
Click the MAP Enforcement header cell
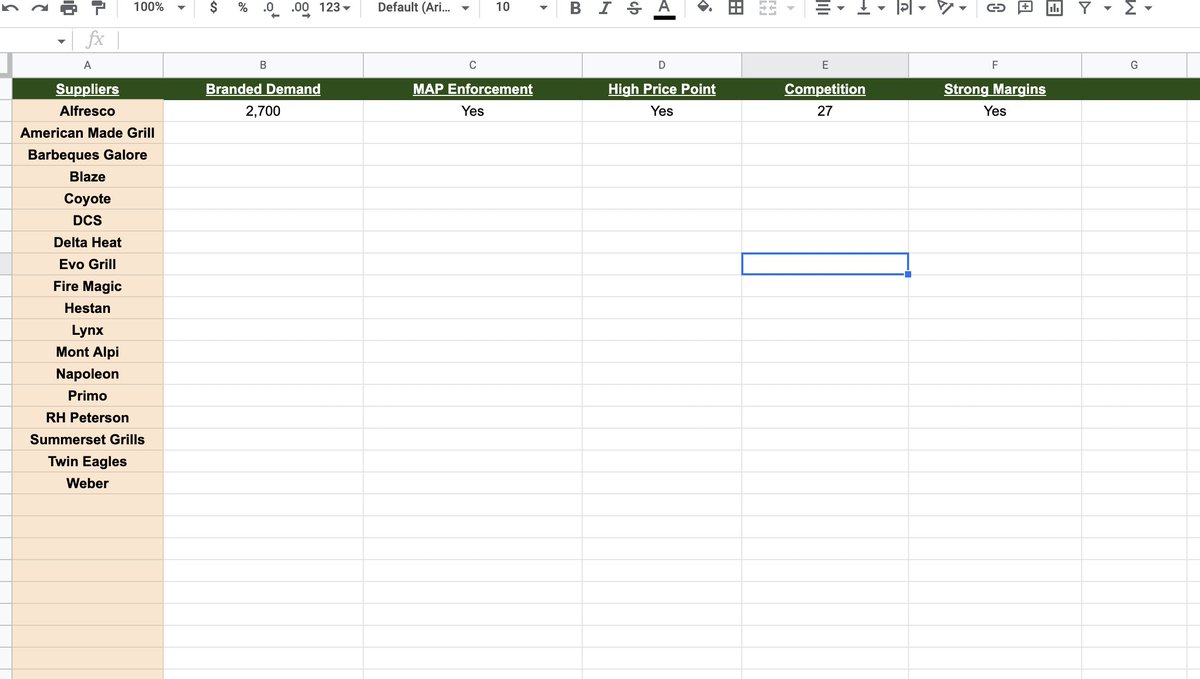[473, 89]
